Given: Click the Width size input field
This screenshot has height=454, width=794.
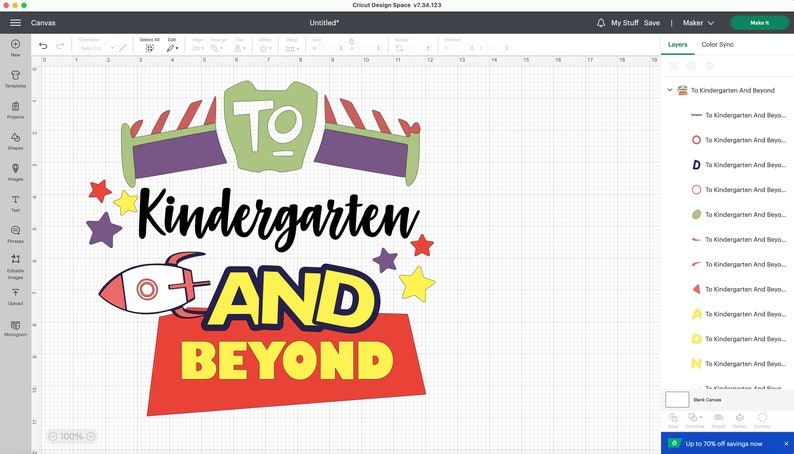Looking at the screenshot, I should (x=330, y=48).
